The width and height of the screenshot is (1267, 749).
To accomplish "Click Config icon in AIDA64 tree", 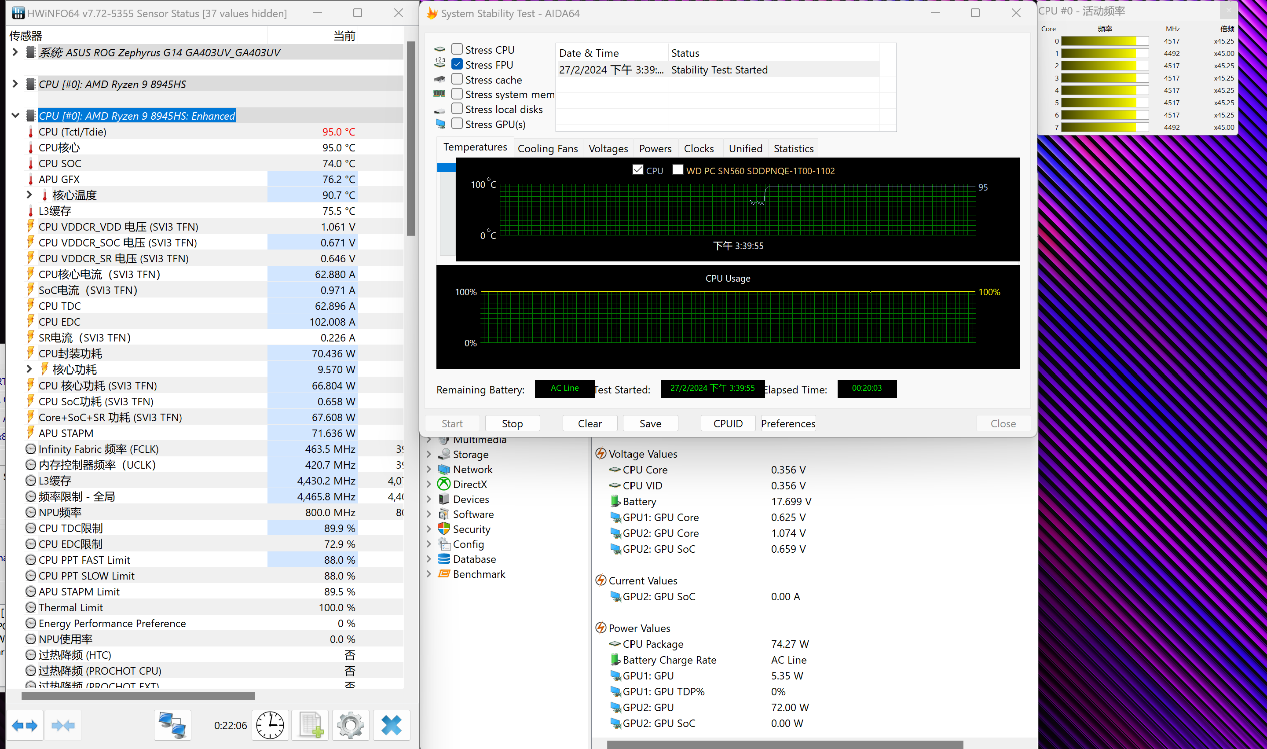I will tap(444, 544).
